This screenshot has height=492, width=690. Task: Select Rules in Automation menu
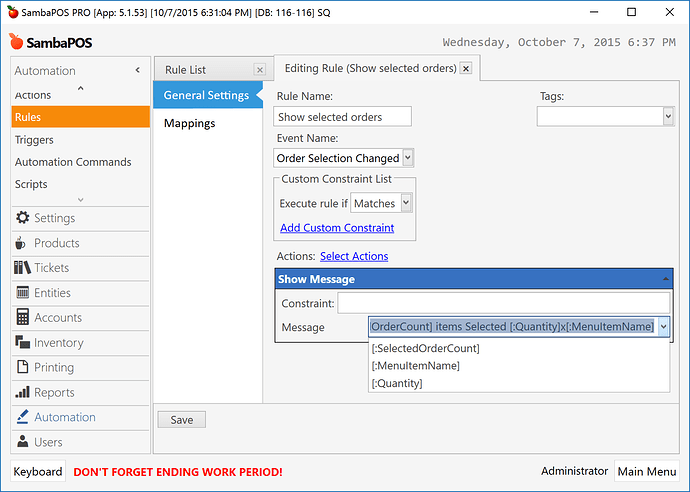pyautogui.click(x=81, y=117)
